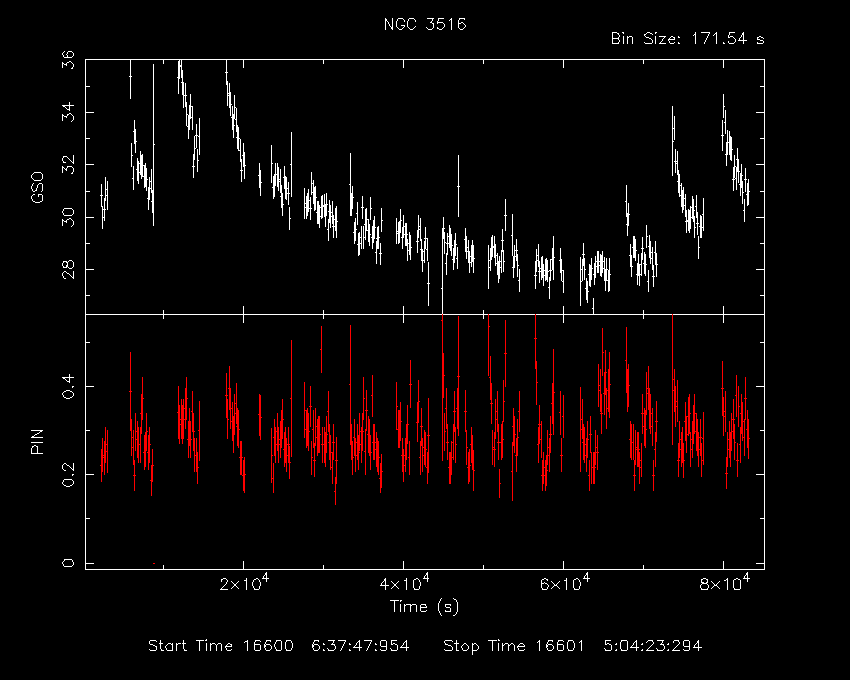Click the PIN y-axis label
The height and width of the screenshot is (680, 850).
(x=37, y=441)
